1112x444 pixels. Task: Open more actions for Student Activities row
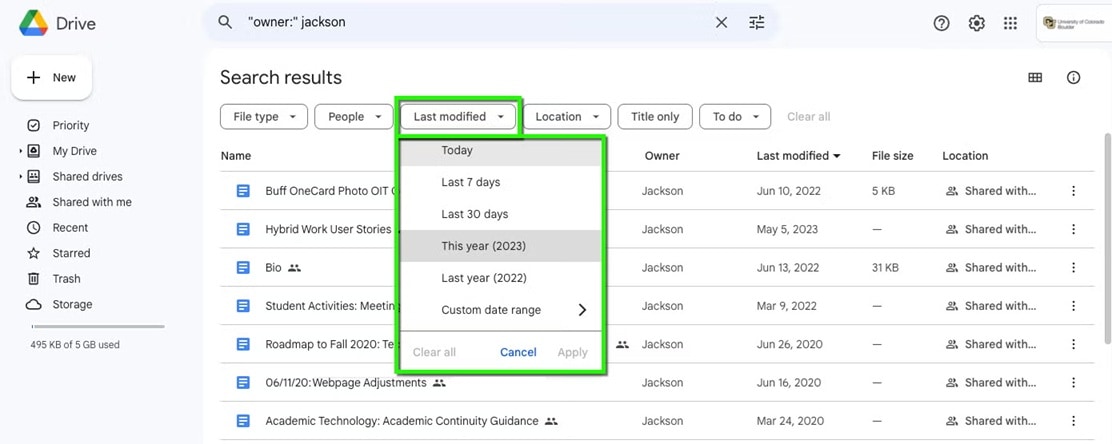[x=1074, y=306]
